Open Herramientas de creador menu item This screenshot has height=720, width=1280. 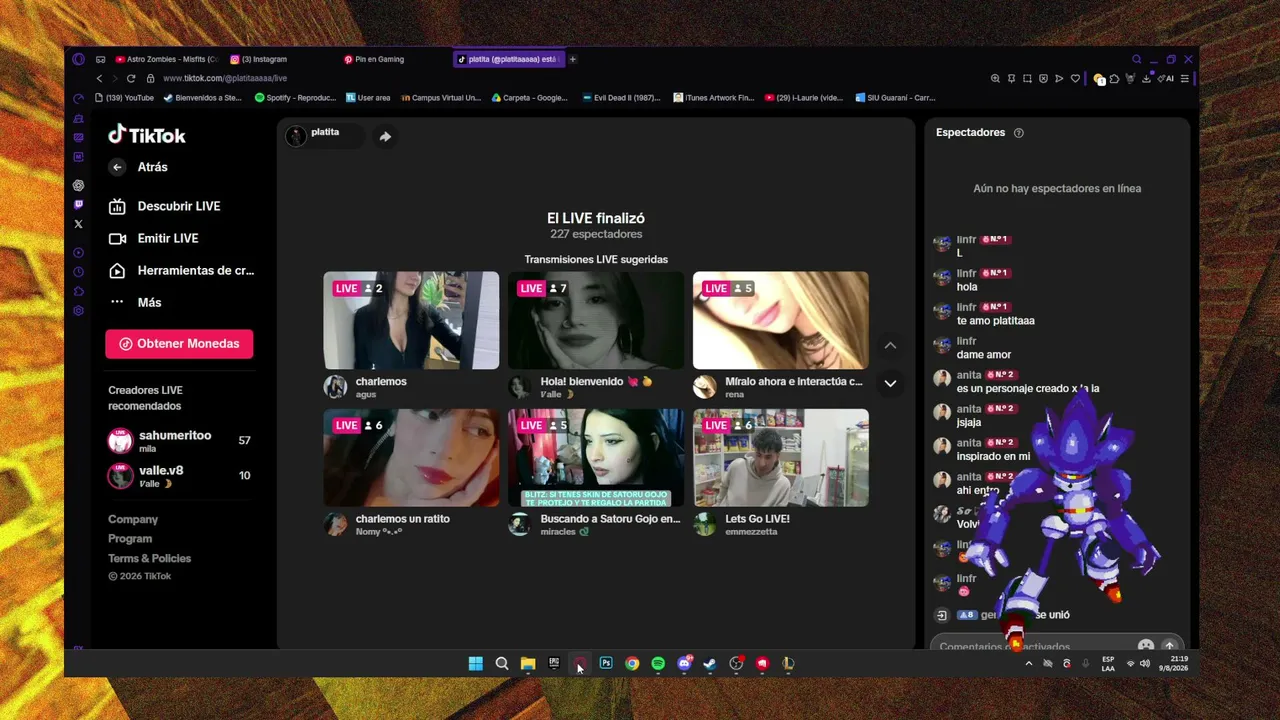point(181,270)
